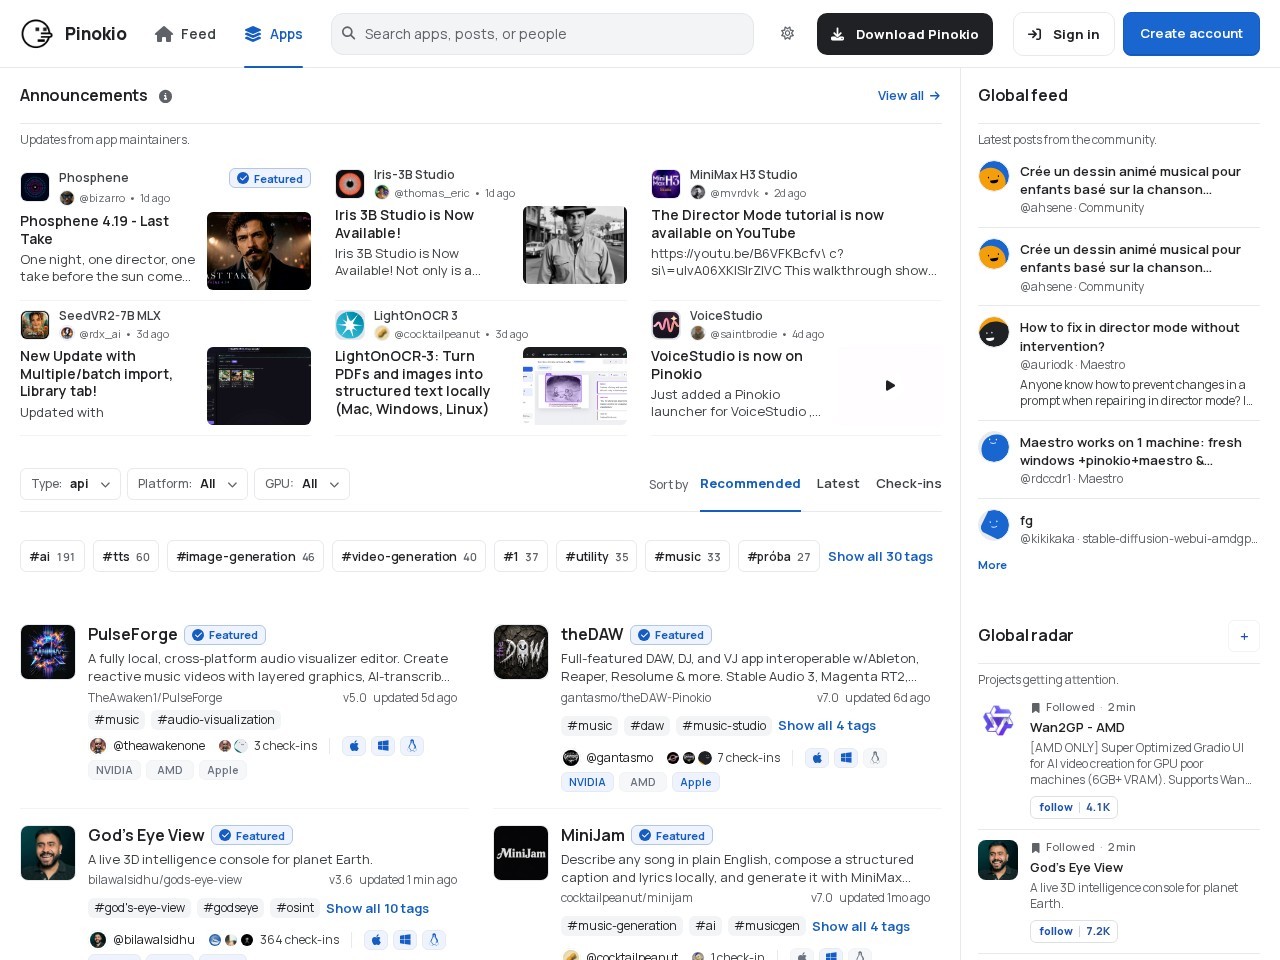
Task: Click the Pinokio logo icon
Action: coord(37,34)
